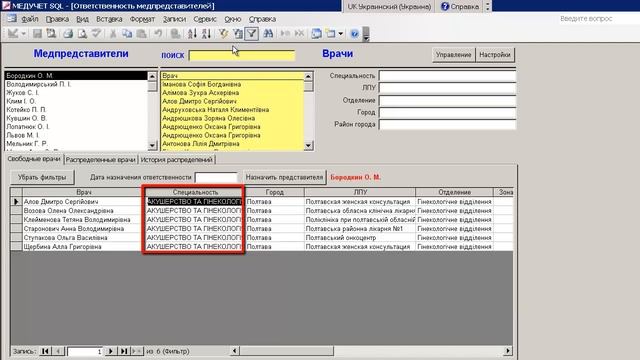
Task: Sort ascending with the A-Z icon
Action: pos(192,33)
